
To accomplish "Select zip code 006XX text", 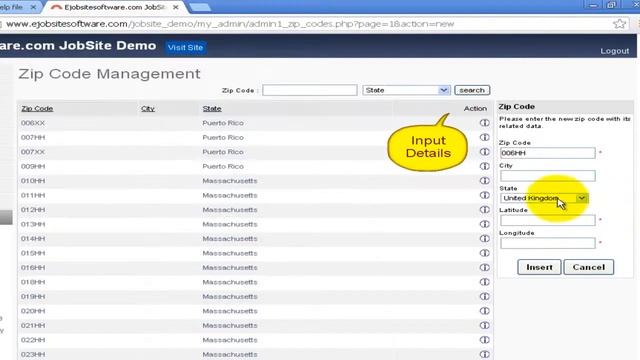I will [x=33, y=123].
